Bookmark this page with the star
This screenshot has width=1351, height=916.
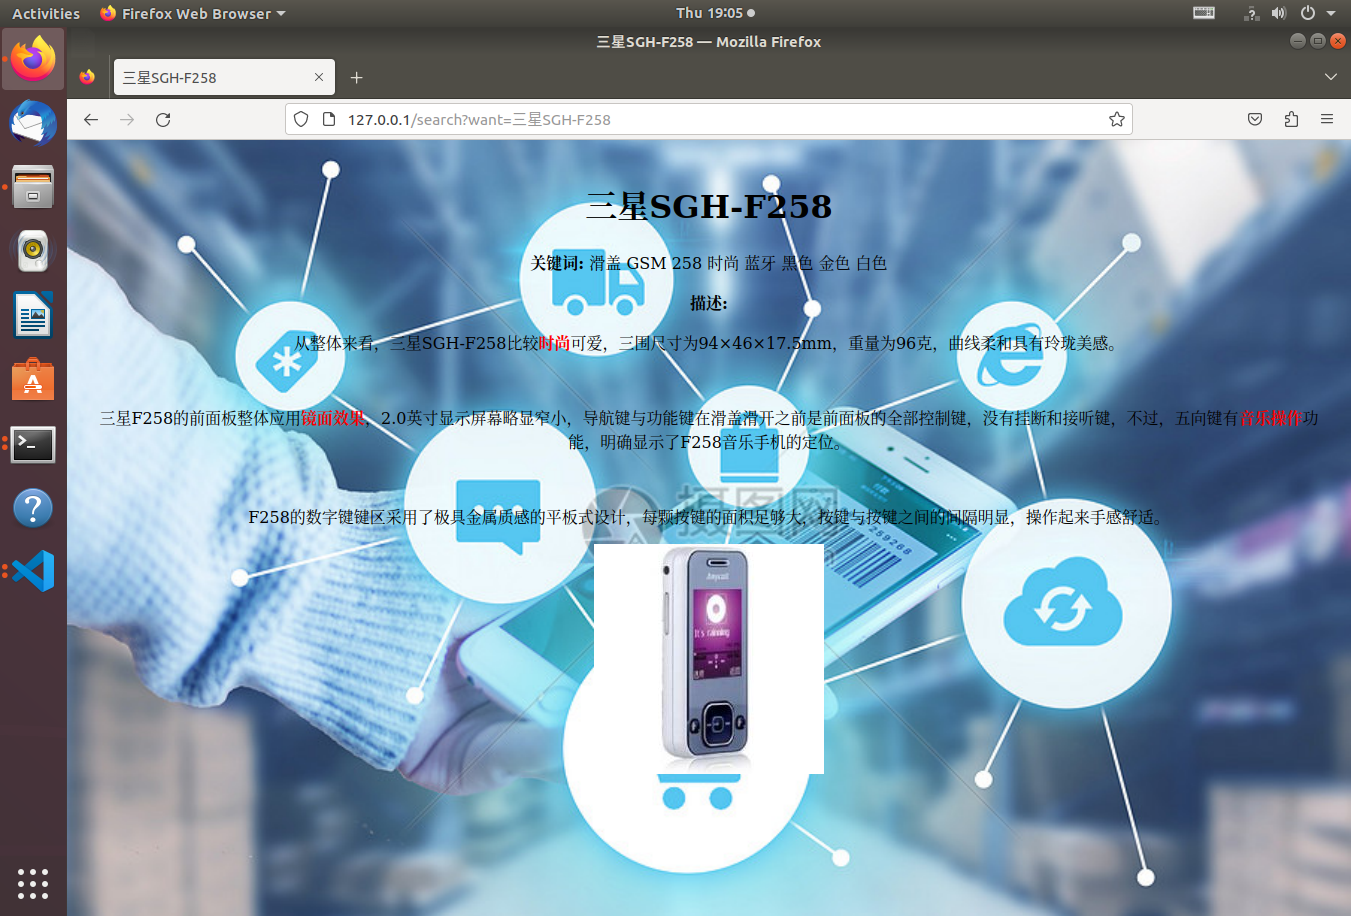pyautogui.click(x=1117, y=120)
